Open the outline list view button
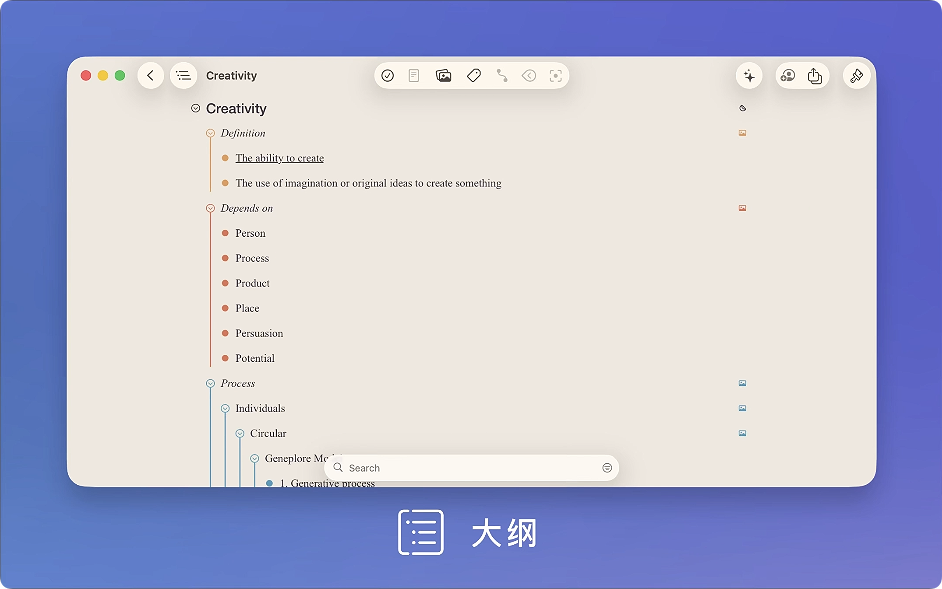Image resolution: width=942 pixels, height=589 pixels. pyautogui.click(x=183, y=76)
